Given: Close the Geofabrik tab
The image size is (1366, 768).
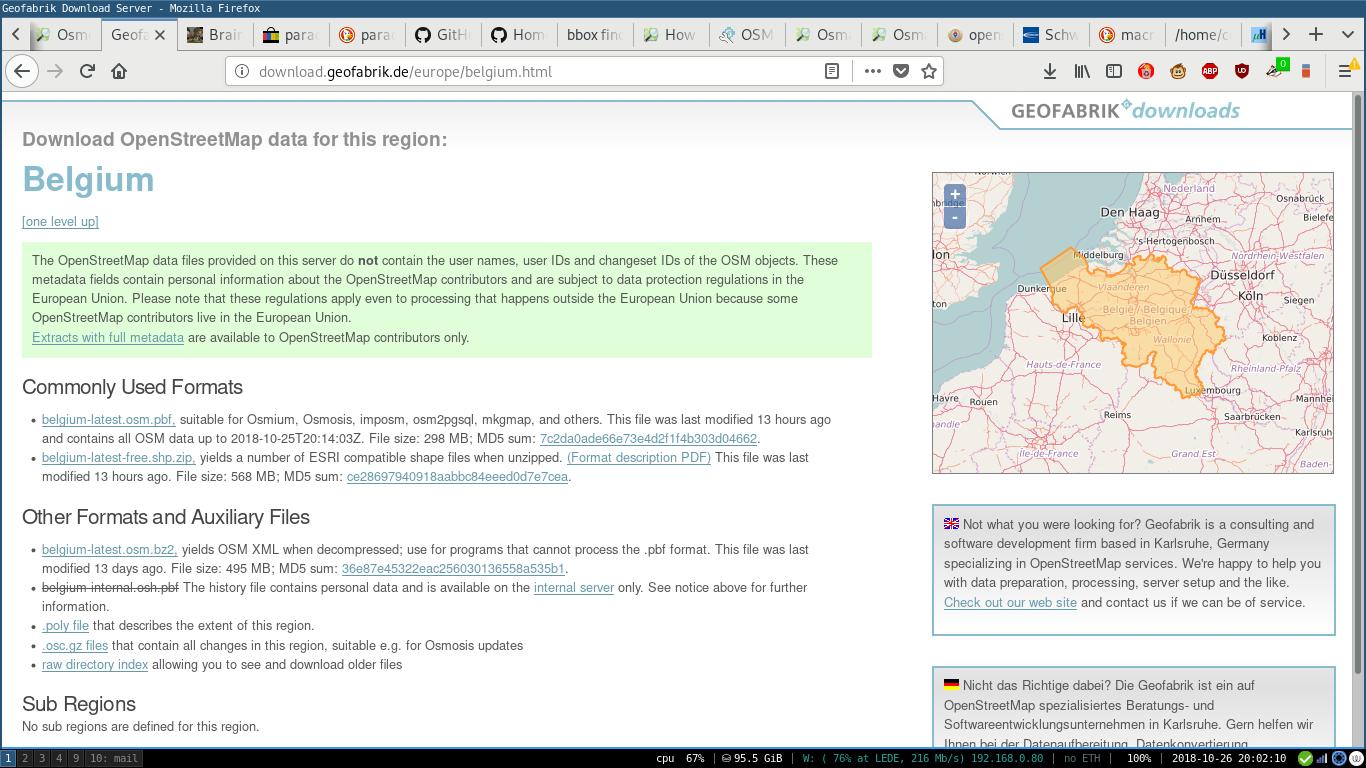Looking at the screenshot, I should coord(162,34).
